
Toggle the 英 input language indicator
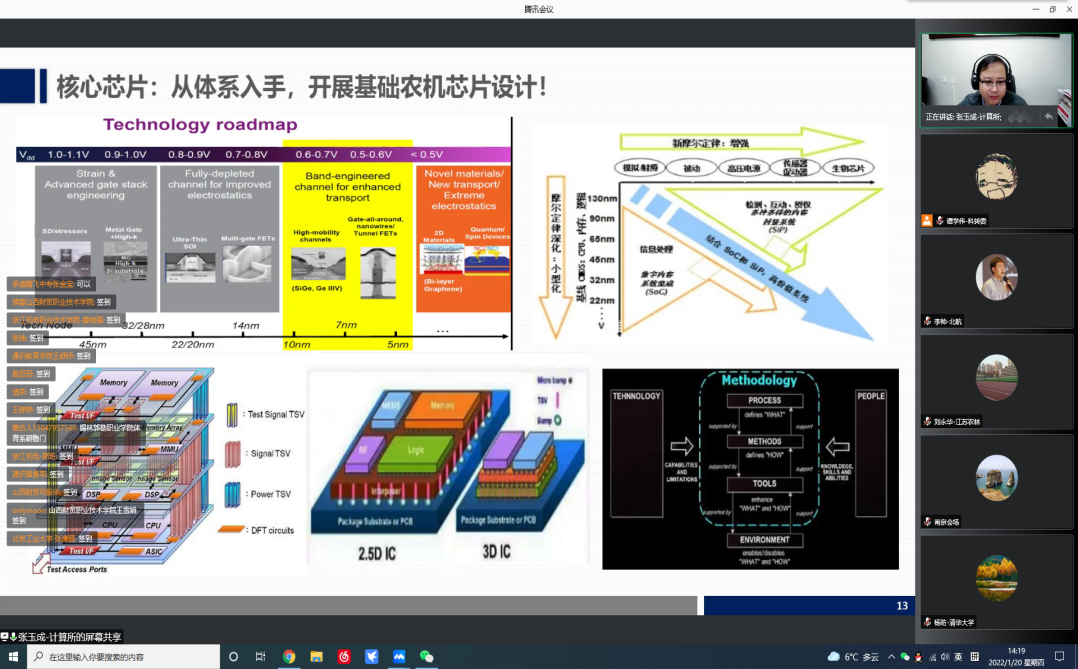tap(959, 657)
